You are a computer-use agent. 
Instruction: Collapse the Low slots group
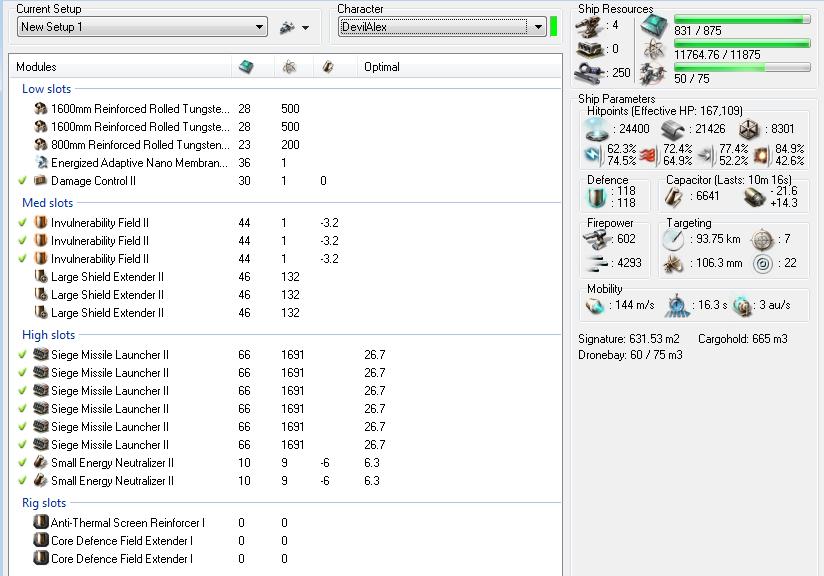click(x=46, y=89)
